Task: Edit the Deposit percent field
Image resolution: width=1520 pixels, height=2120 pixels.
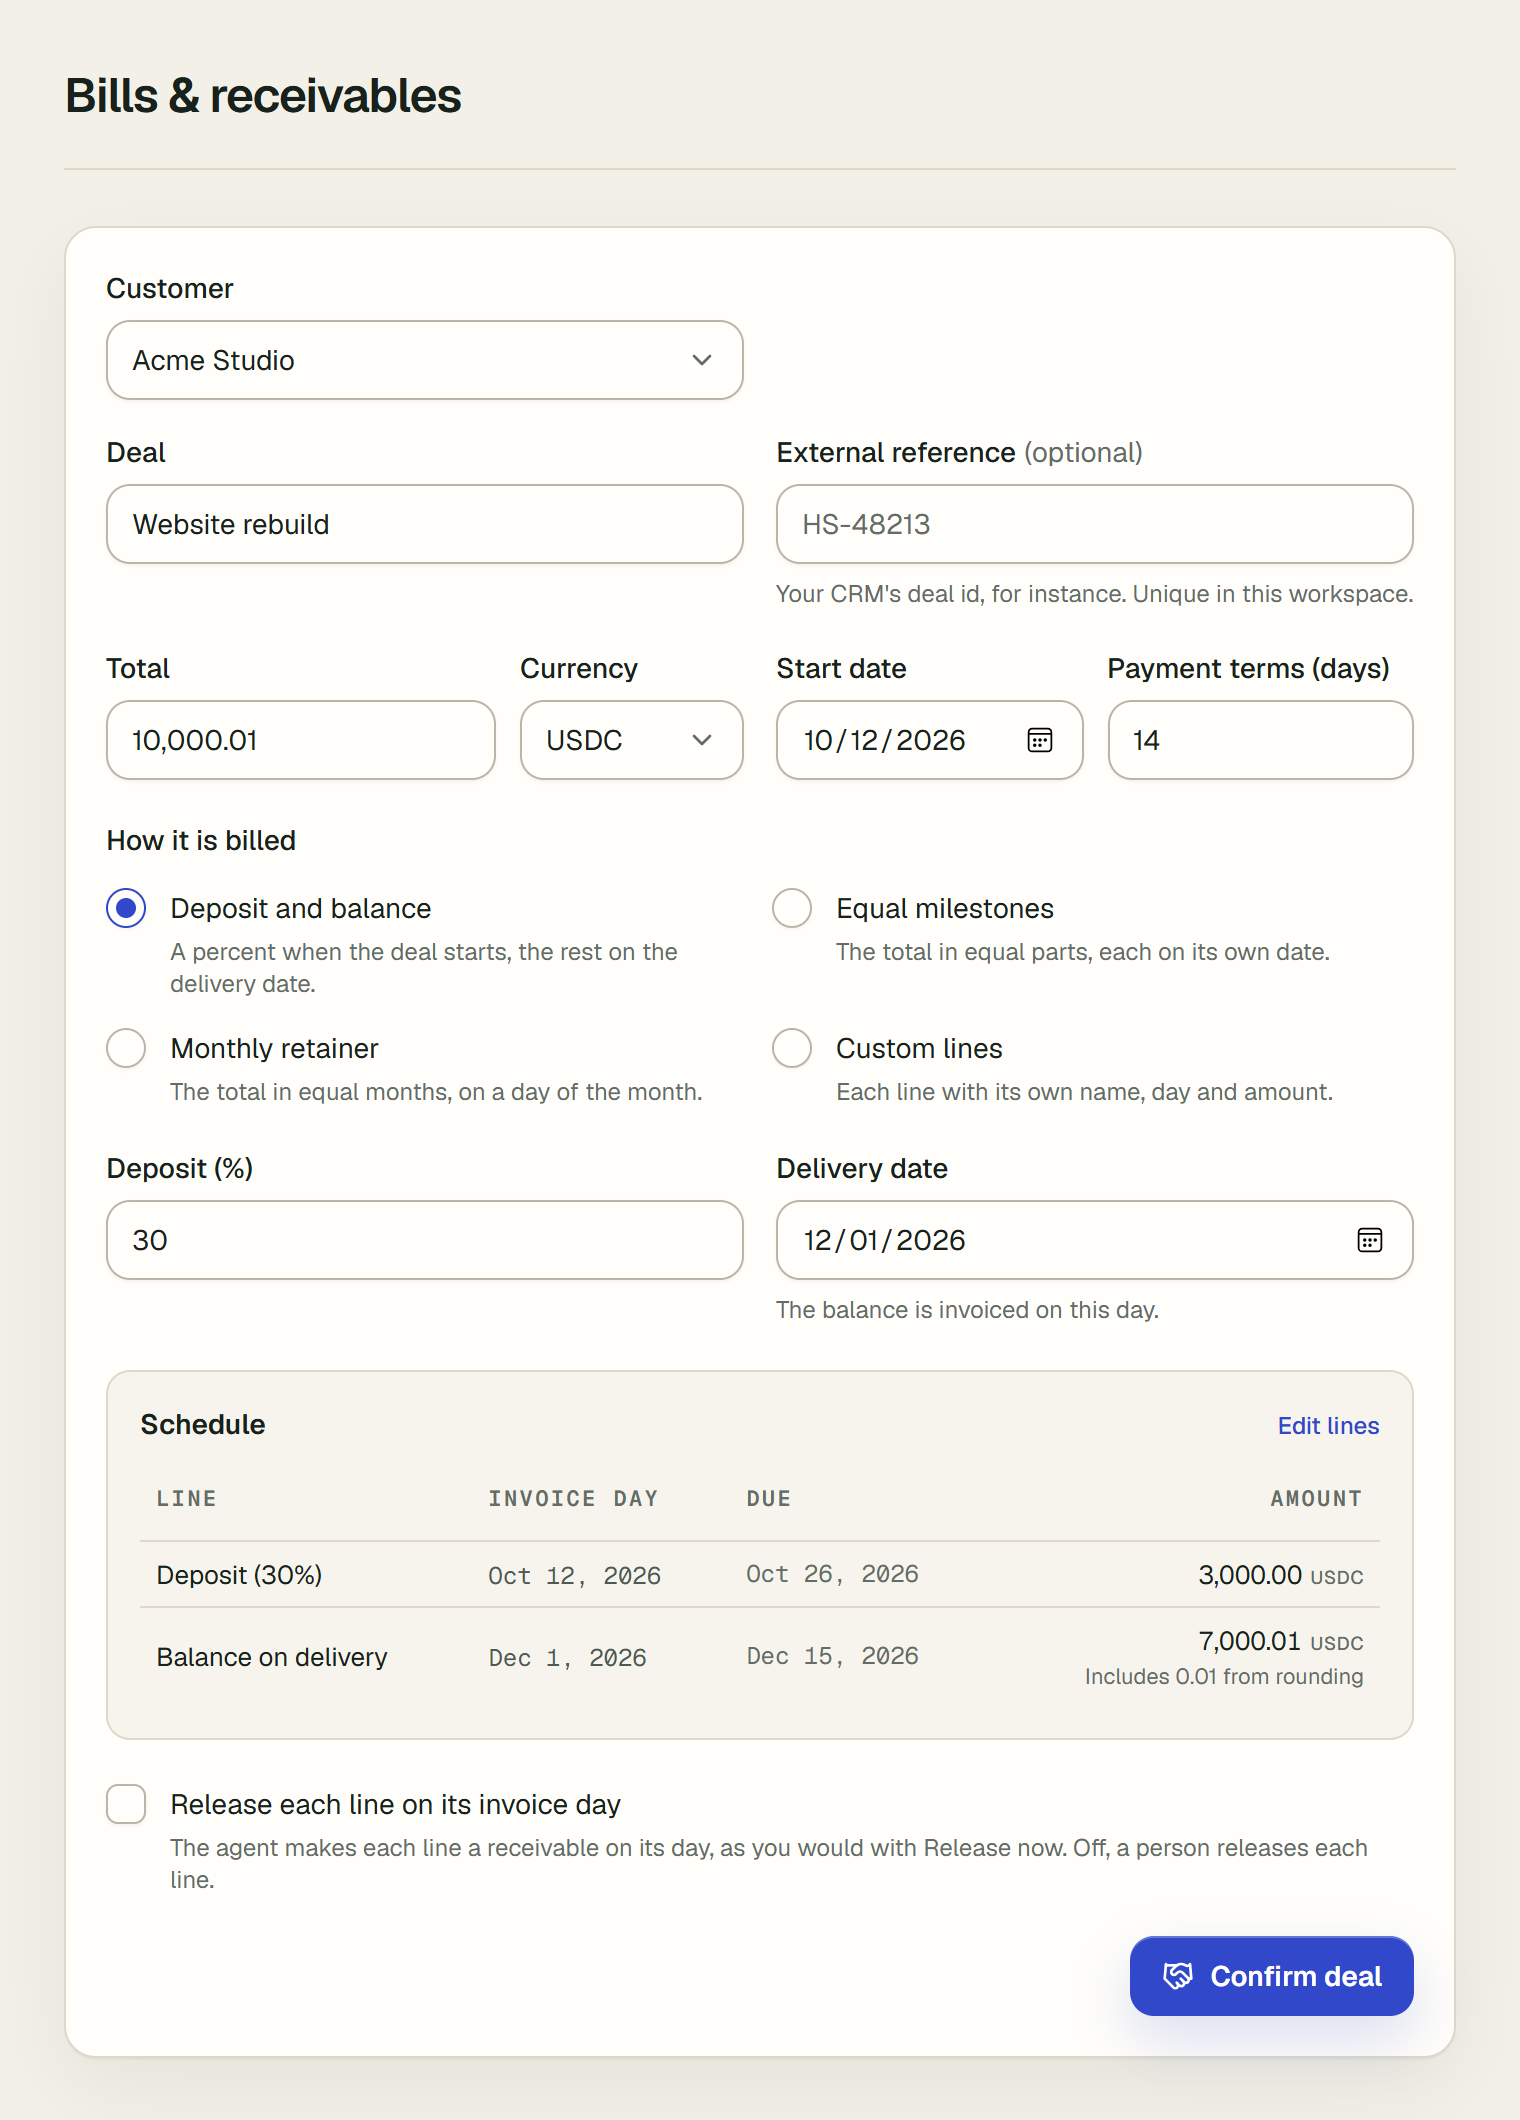Action: 425,1240
